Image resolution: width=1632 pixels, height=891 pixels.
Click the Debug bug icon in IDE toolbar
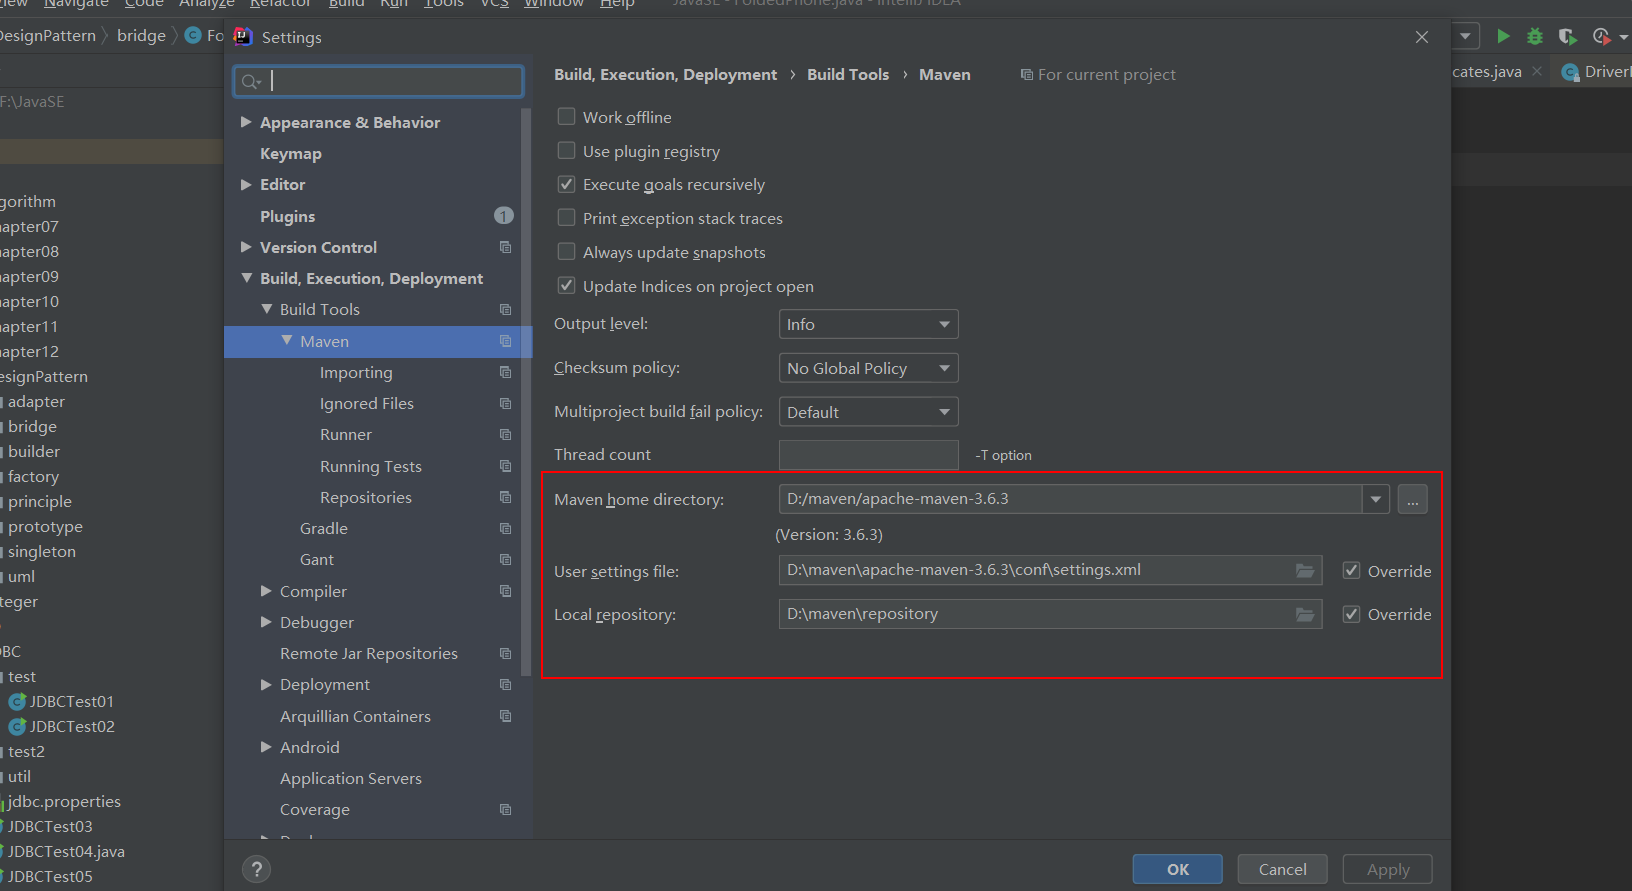pyautogui.click(x=1535, y=37)
